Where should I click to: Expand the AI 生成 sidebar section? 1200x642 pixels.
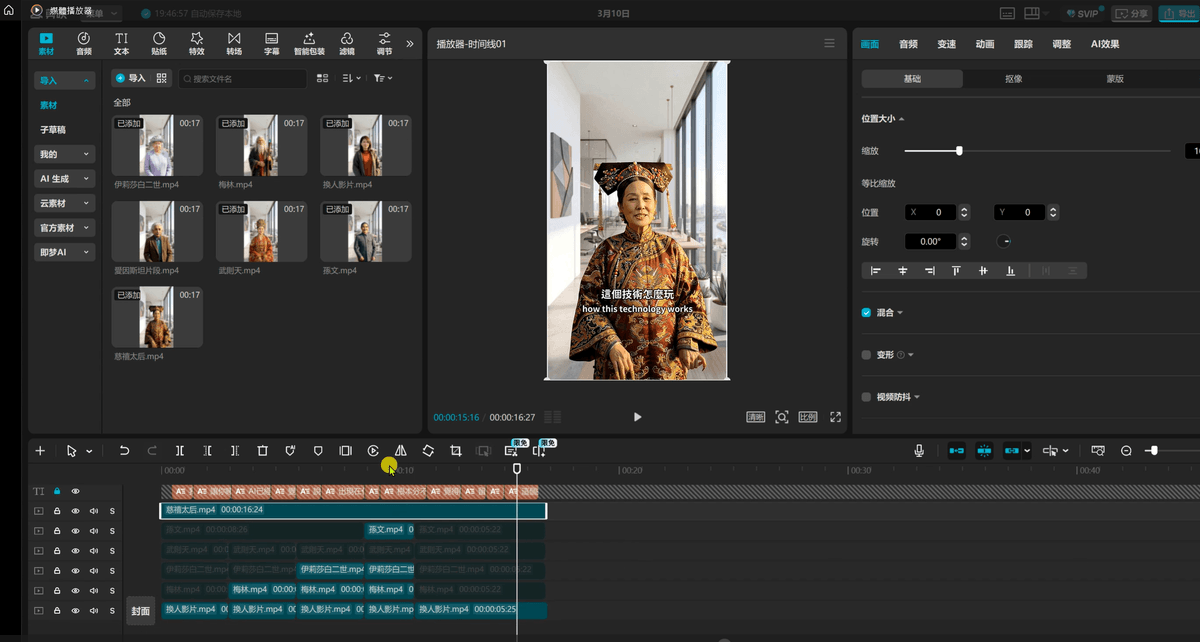[65, 178]
